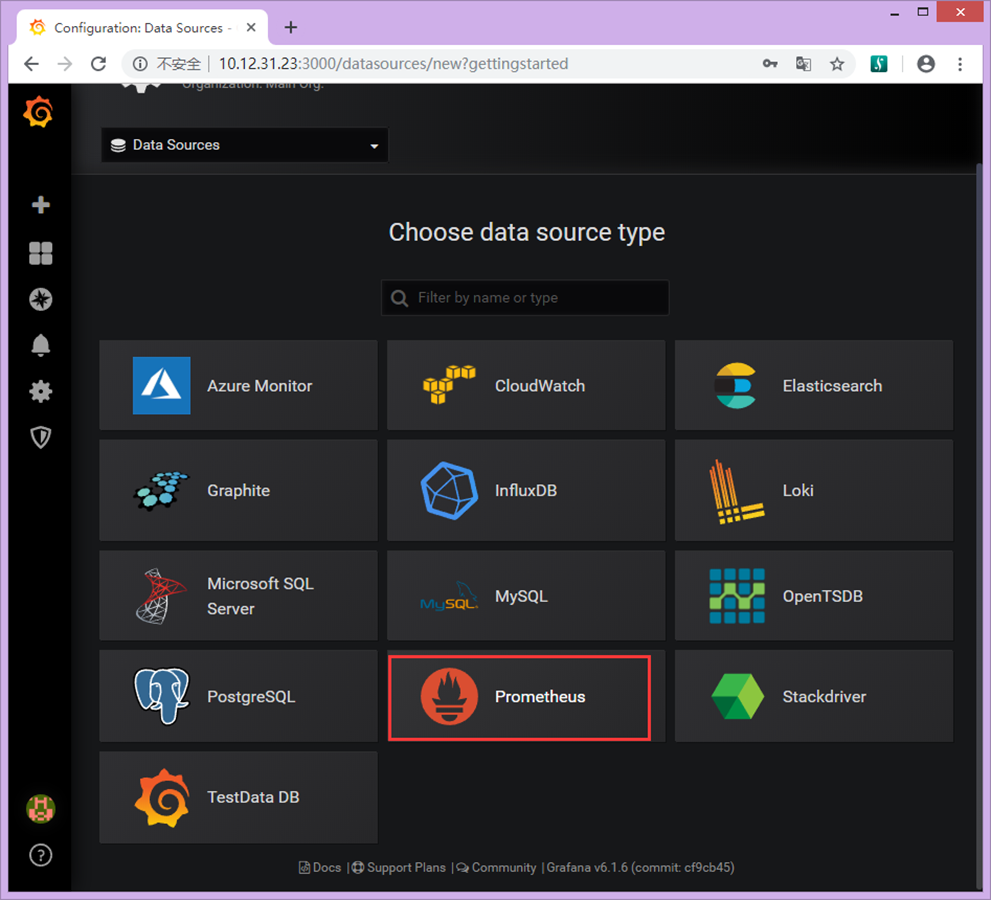Select the MySQL label
The image size is (991, 900).
[521, 597]
